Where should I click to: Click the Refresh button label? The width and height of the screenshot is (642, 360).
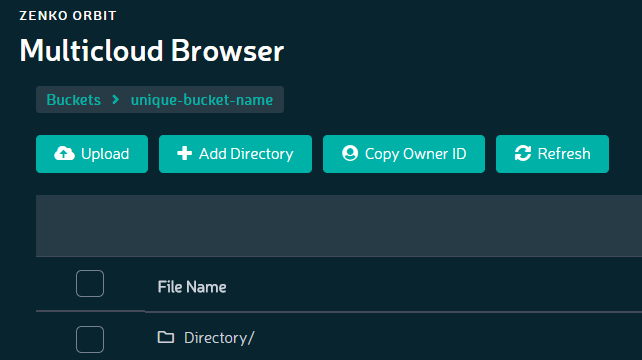(564, 154)
